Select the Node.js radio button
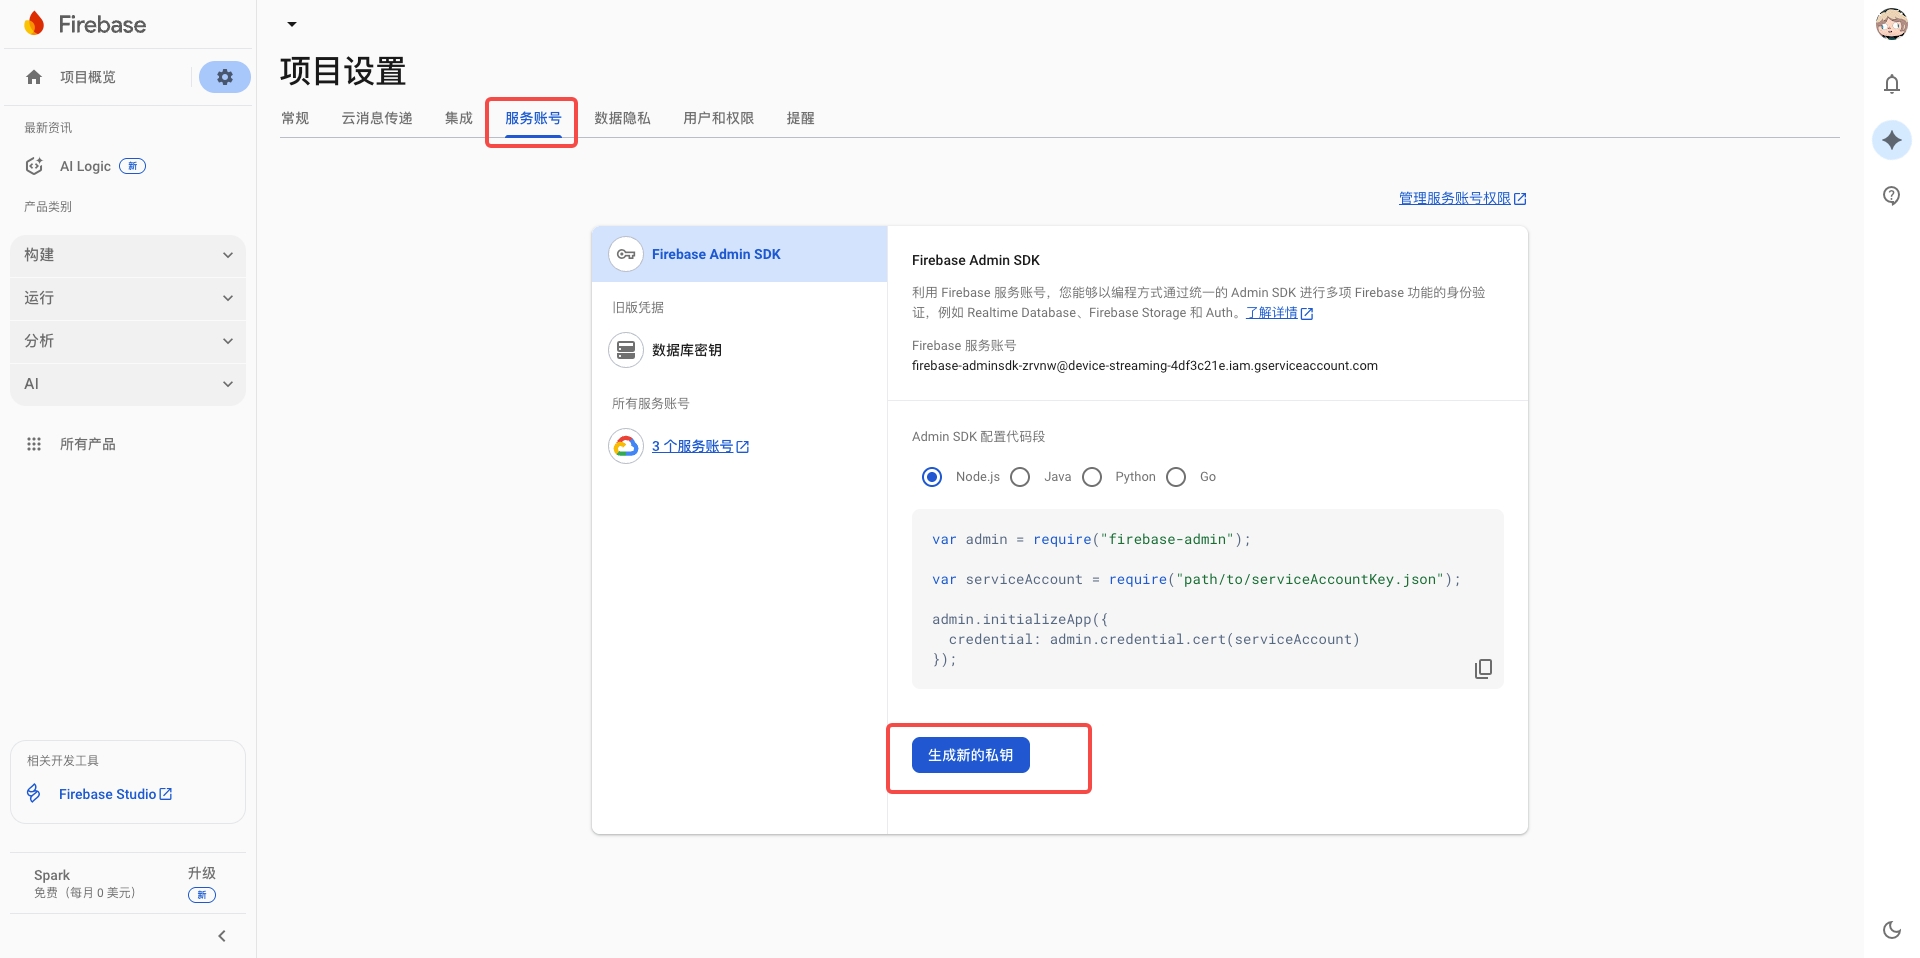The width and height of the screenshot is (1920, 958). pos(932,477)
